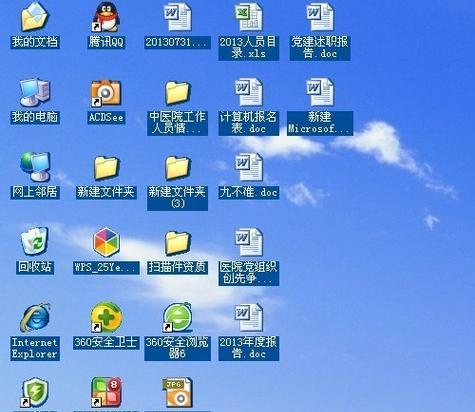This screenshot has width=475, height=412.
Task: Launch the 360安全浏览器6 shortcut
Action: pos(177,317)
